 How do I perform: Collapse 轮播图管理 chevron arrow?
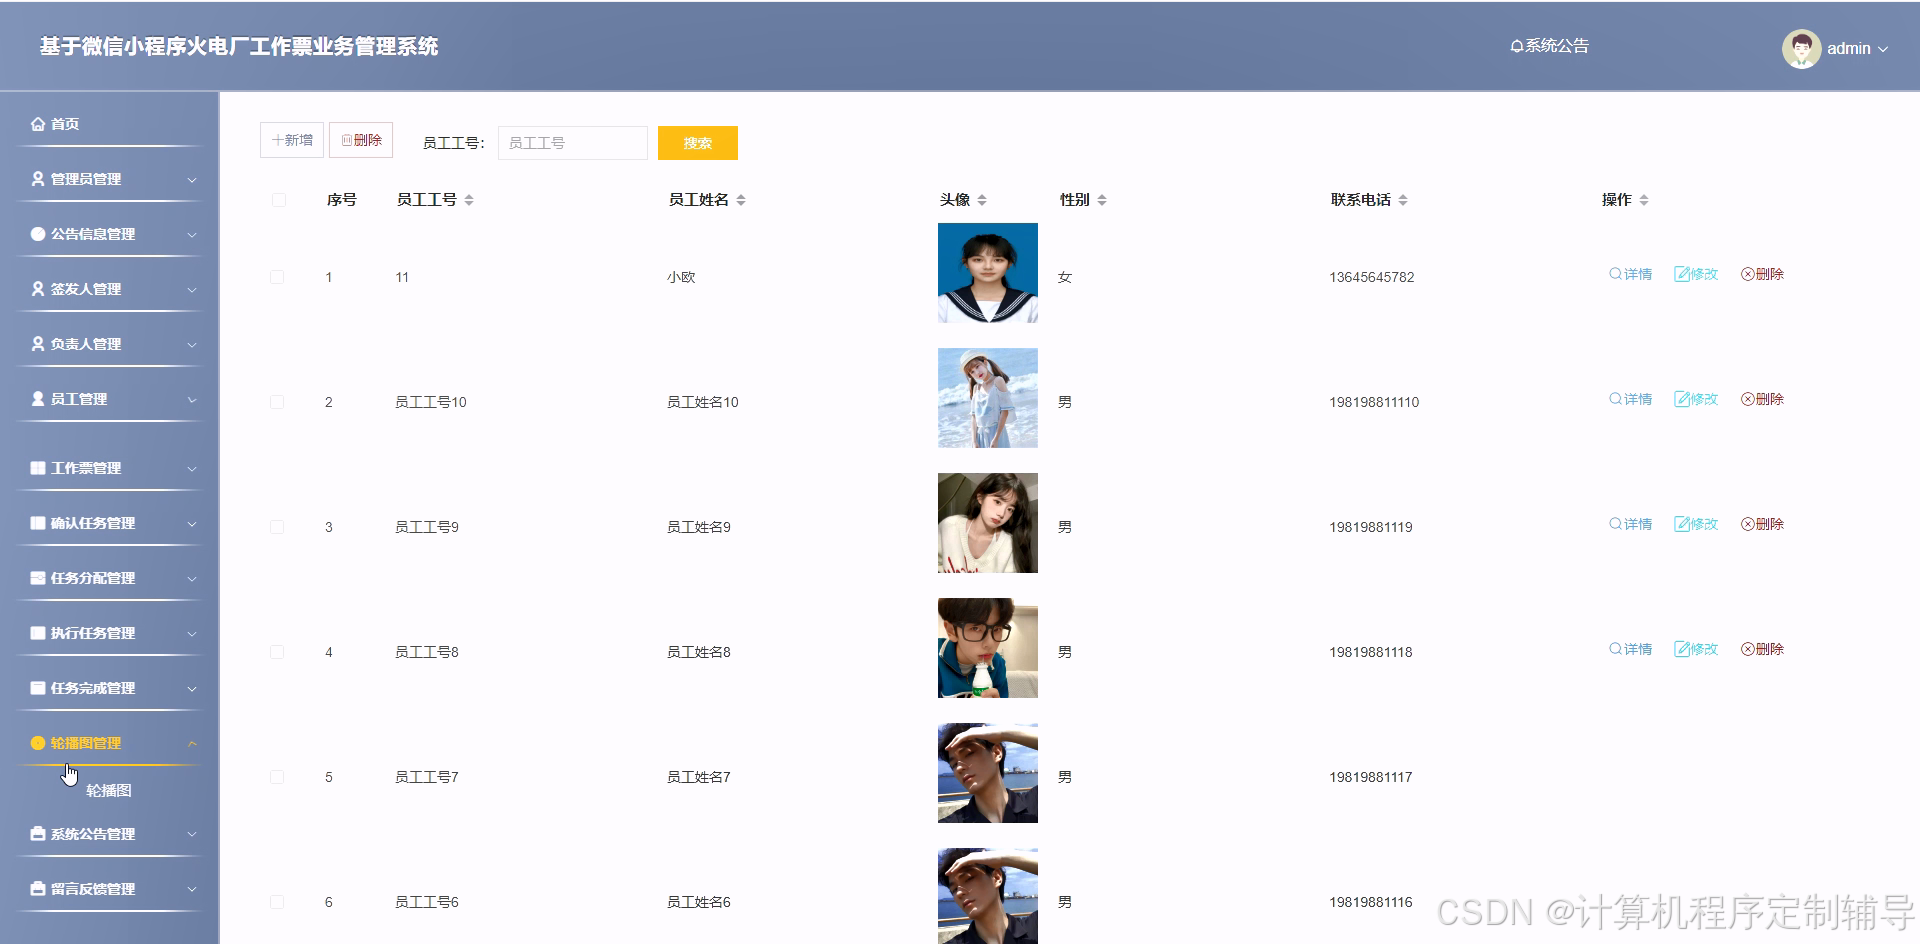(192, 743)
